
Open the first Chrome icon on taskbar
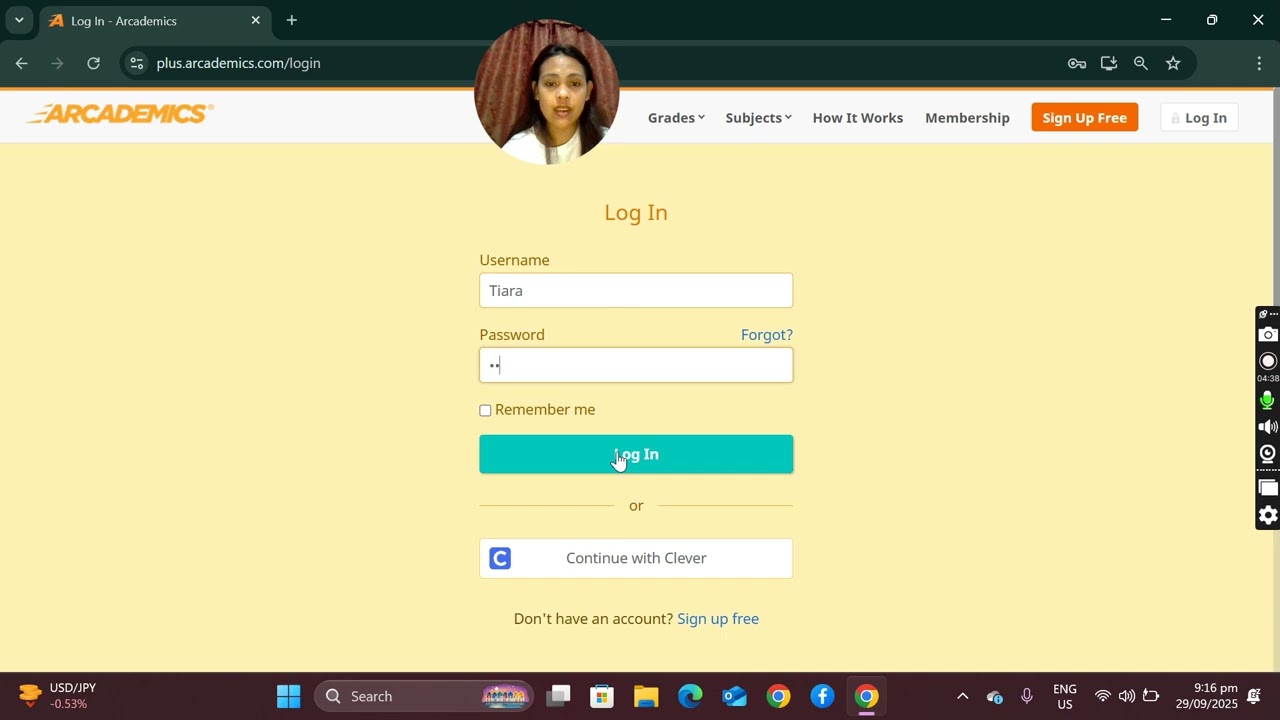click(778, 696)
